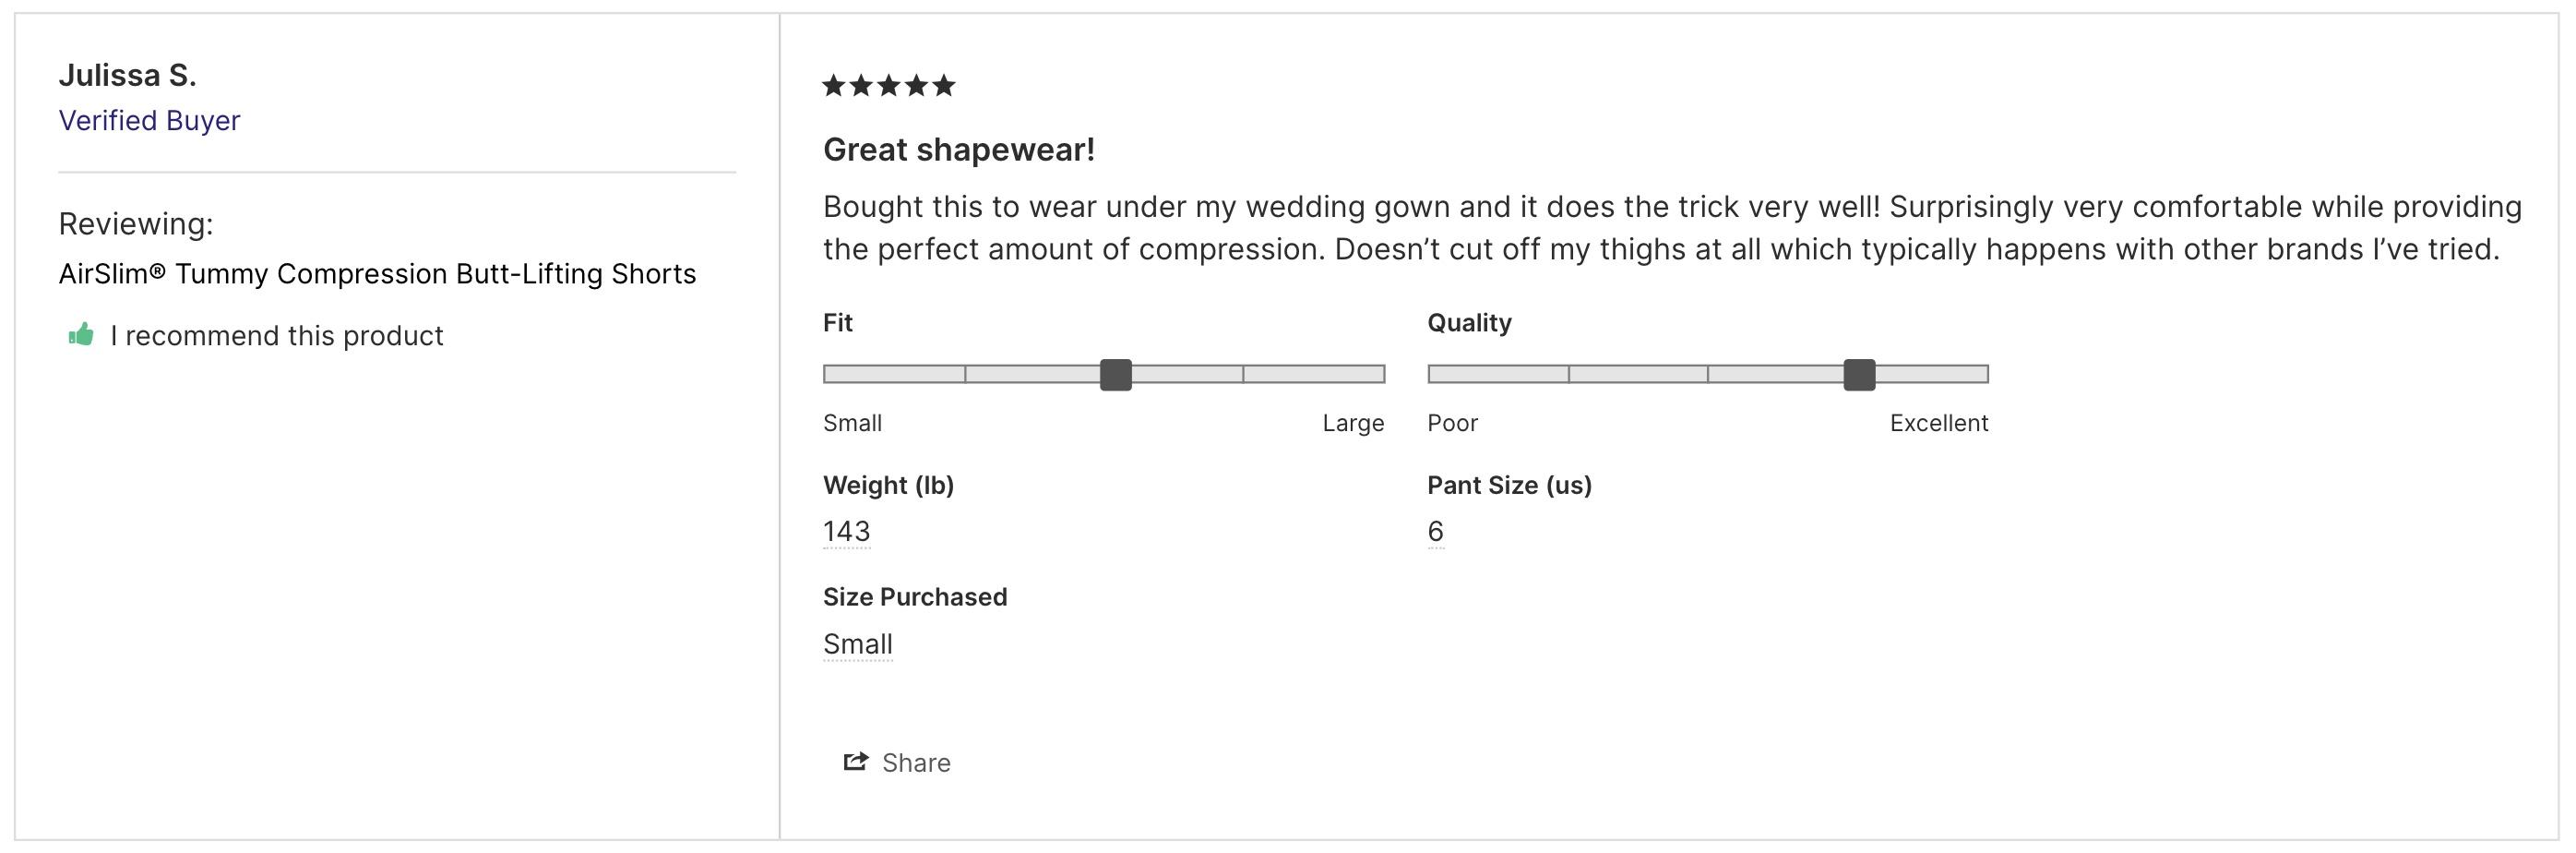Screen dimensions: 2576x853
Task: Open AirSlim Tummy Compression Shorts product link
Action: point(377,274)
